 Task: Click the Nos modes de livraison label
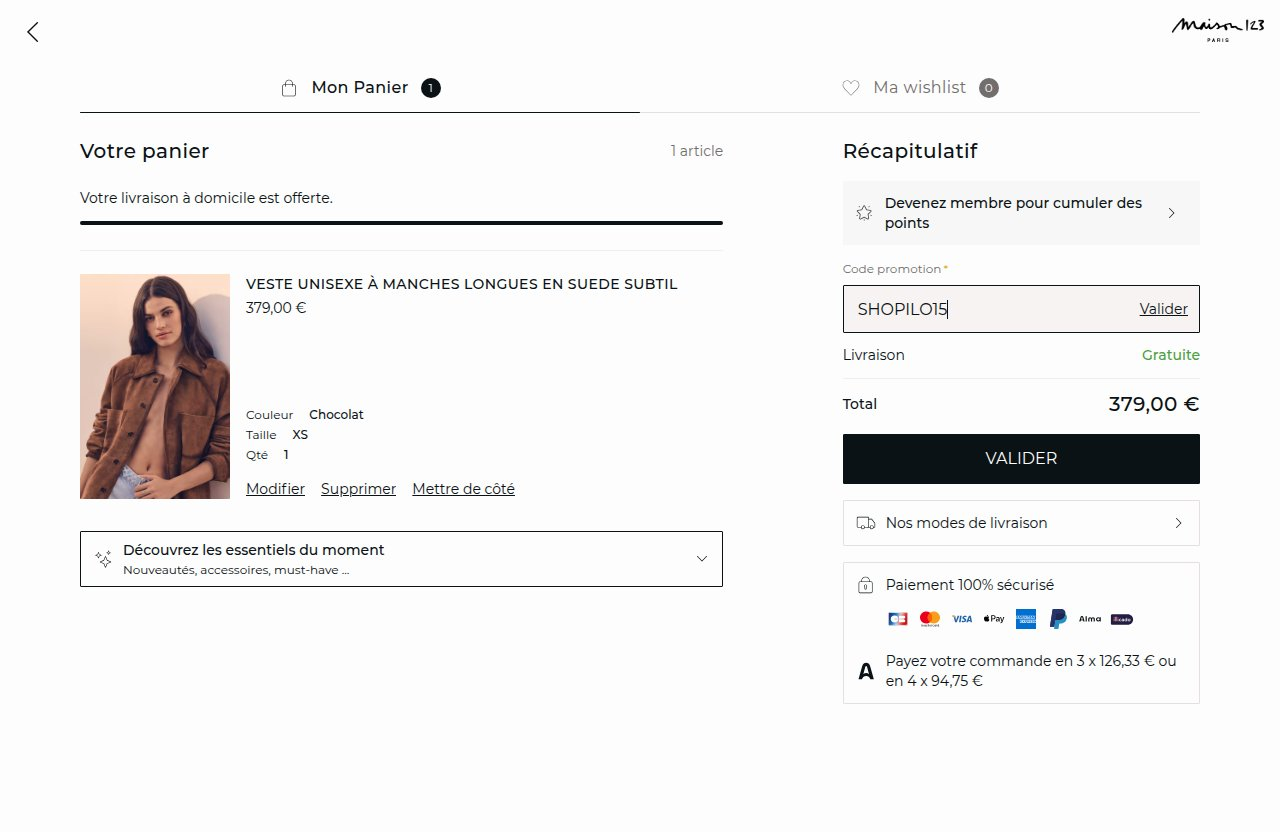966,523
